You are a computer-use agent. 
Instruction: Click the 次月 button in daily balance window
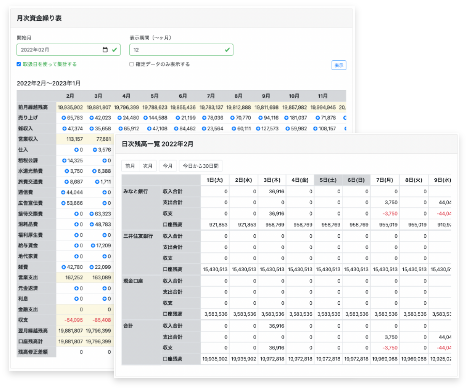148,166
